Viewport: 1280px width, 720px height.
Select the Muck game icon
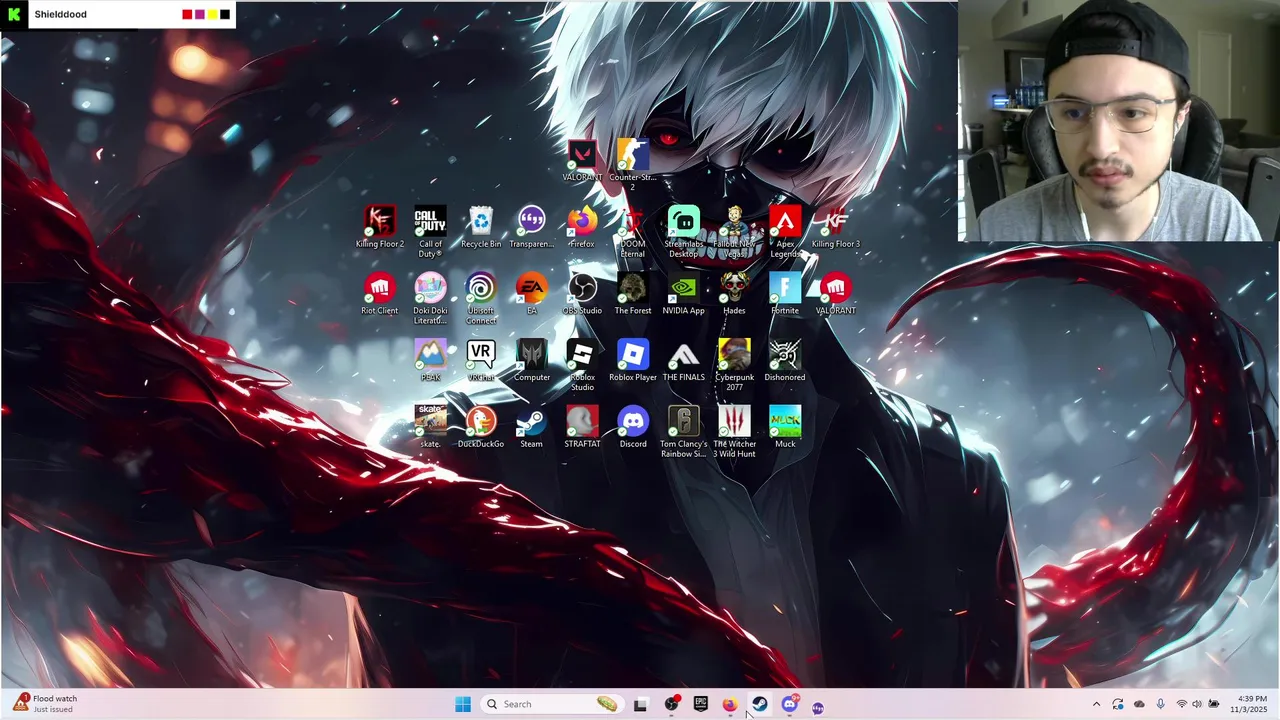tap(785, 428)
